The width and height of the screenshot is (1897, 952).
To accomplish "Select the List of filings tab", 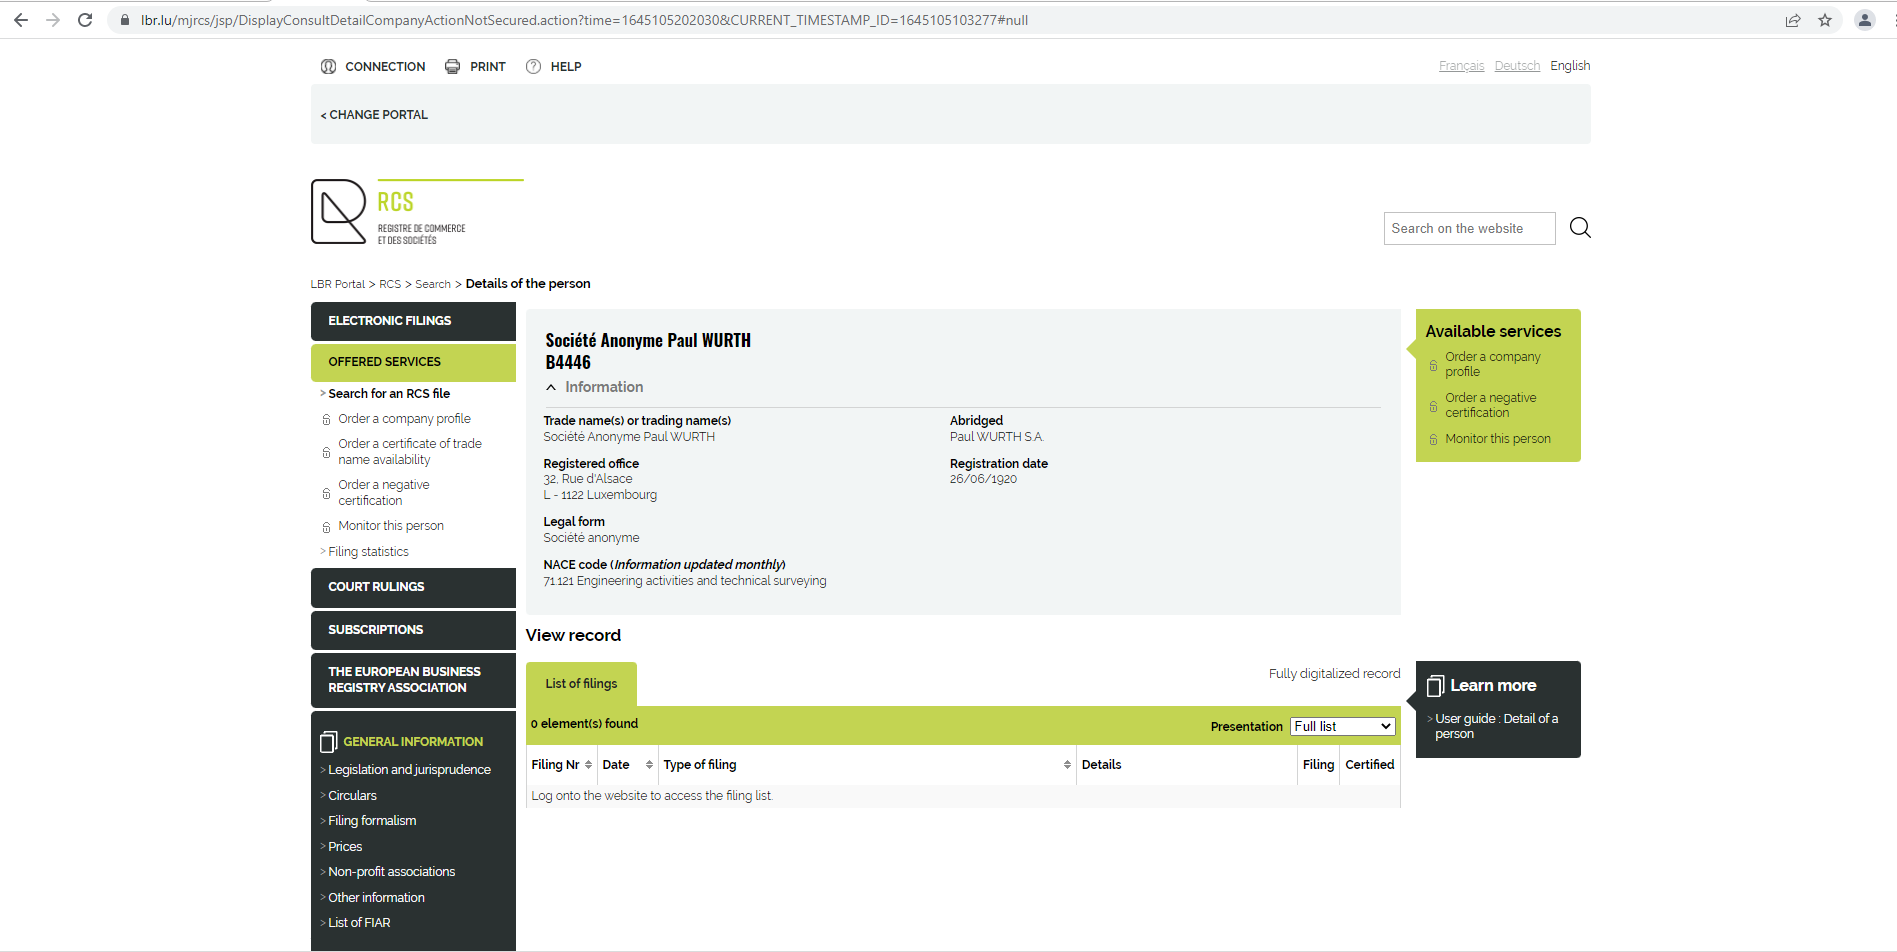I will pyautogui.click(x=581, y=684).
